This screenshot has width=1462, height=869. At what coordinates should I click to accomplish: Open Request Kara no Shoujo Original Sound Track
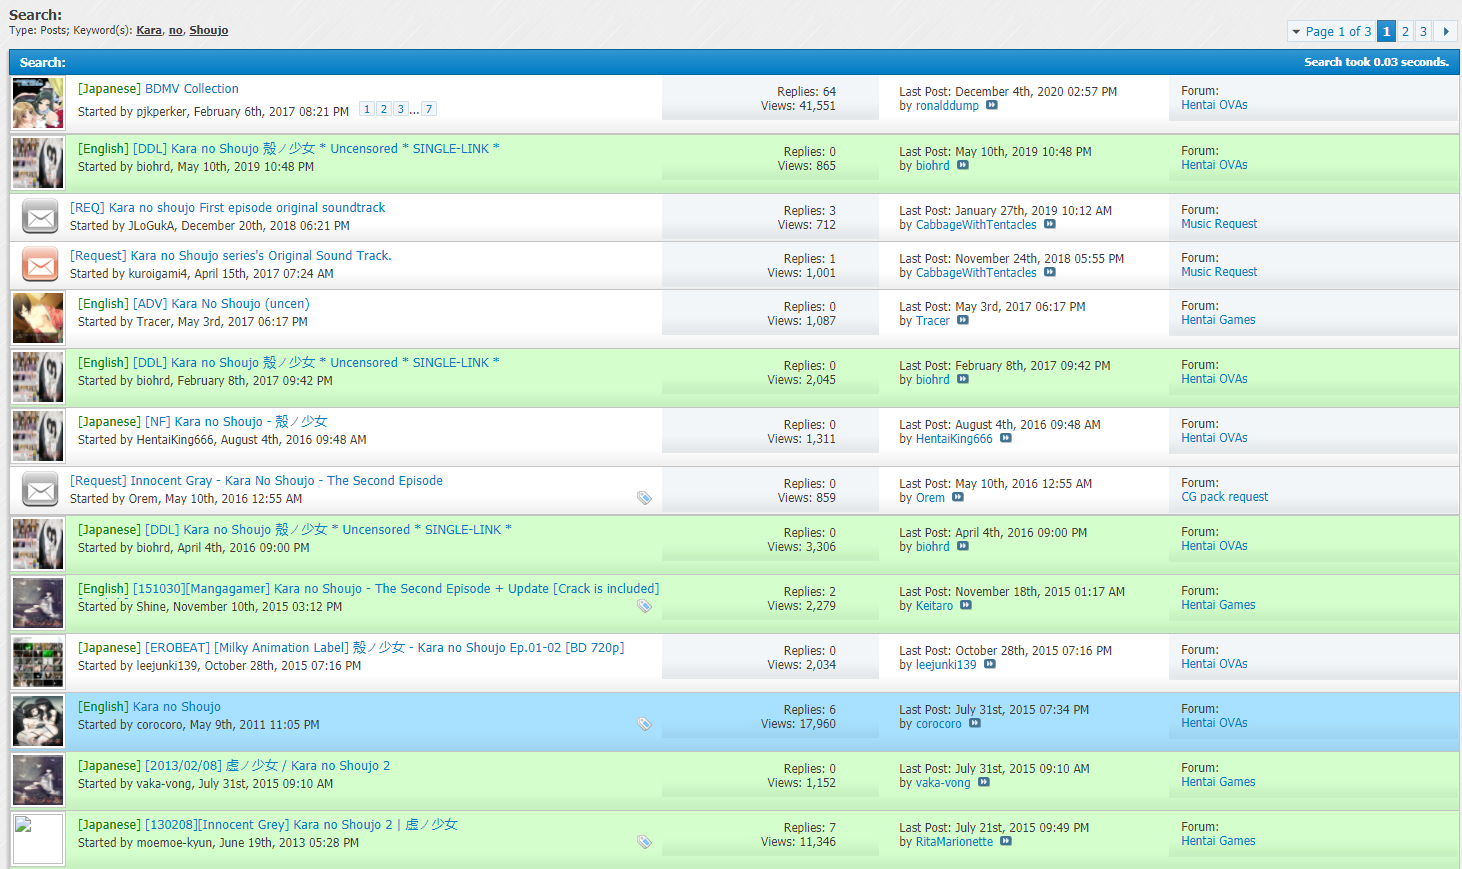(261, 256)
